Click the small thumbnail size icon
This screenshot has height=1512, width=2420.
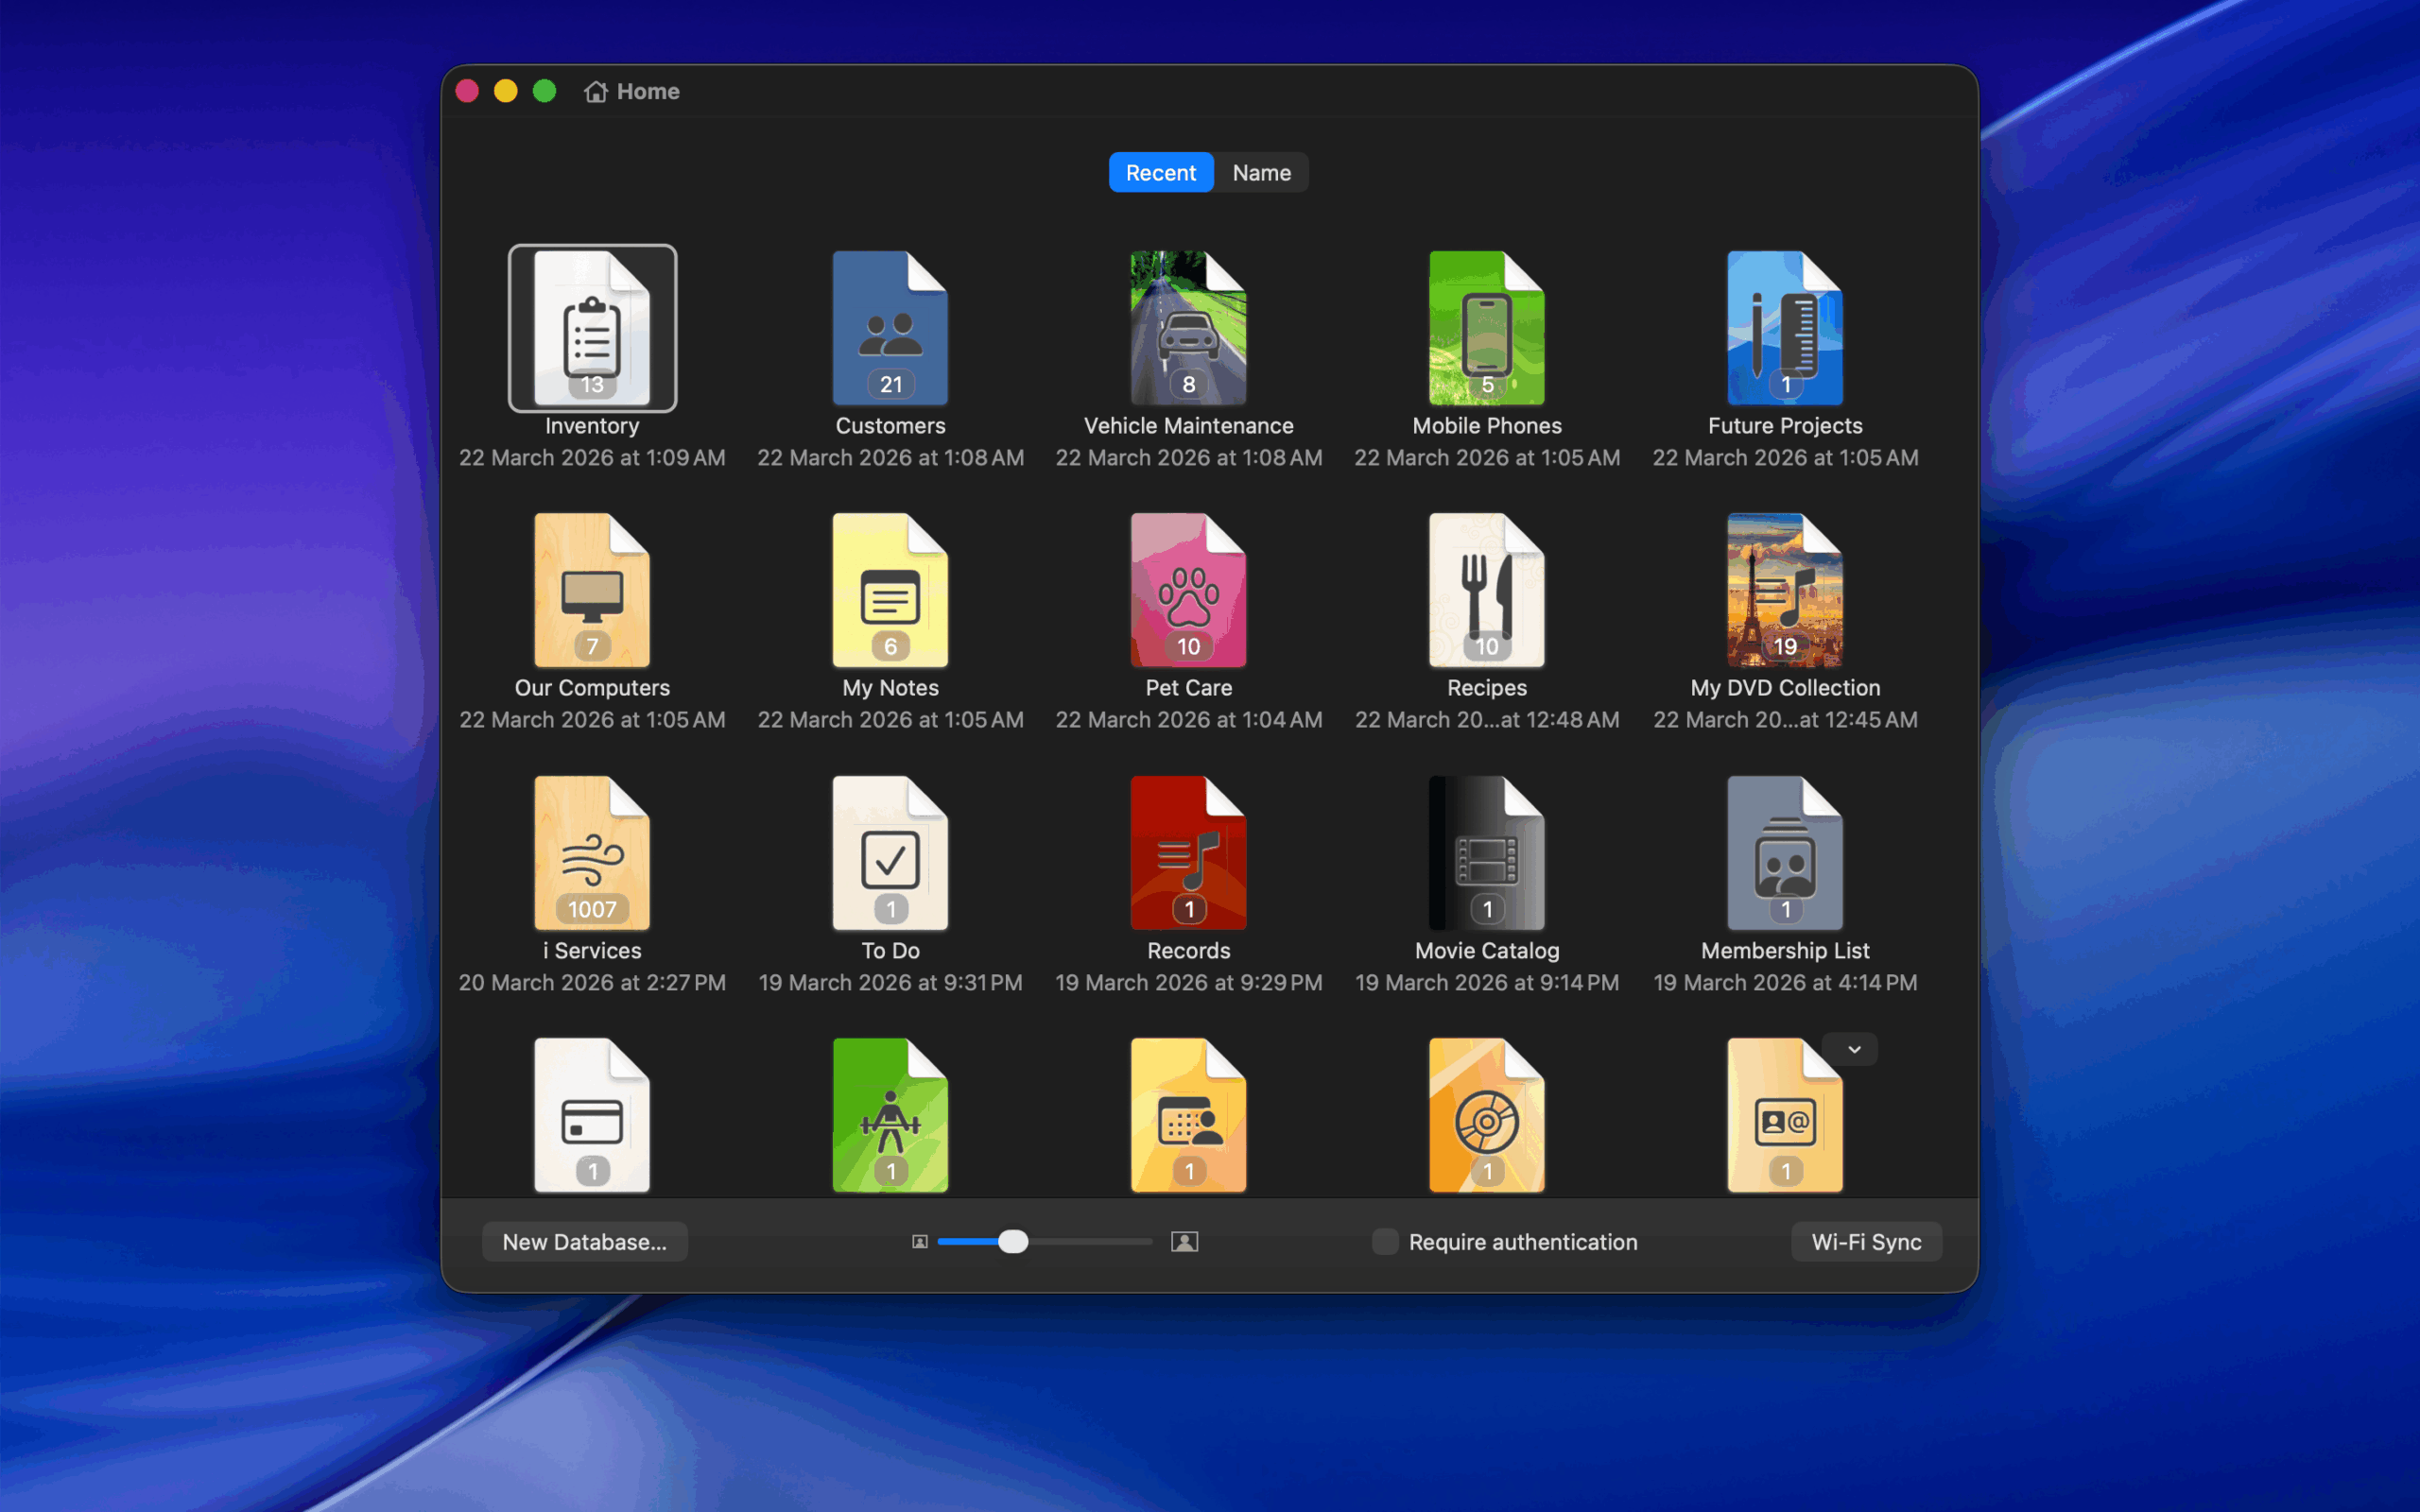pos(919,1241)
